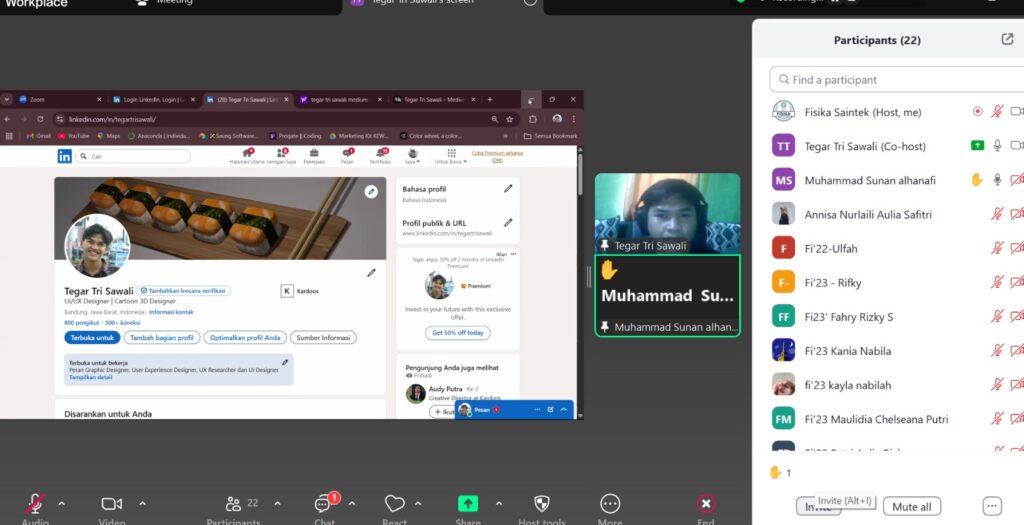
Task: Toggle mute for Fi23' Fahry Rizky S
Action: click(997, 317)
